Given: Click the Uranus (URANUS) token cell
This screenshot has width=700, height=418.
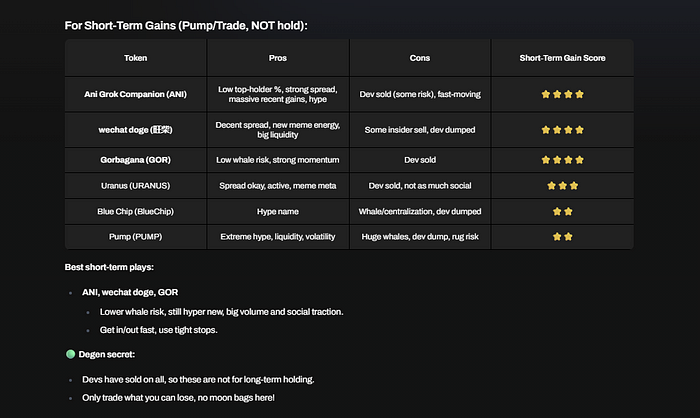Looking at the screenshot, I should (x=136, y=186).
